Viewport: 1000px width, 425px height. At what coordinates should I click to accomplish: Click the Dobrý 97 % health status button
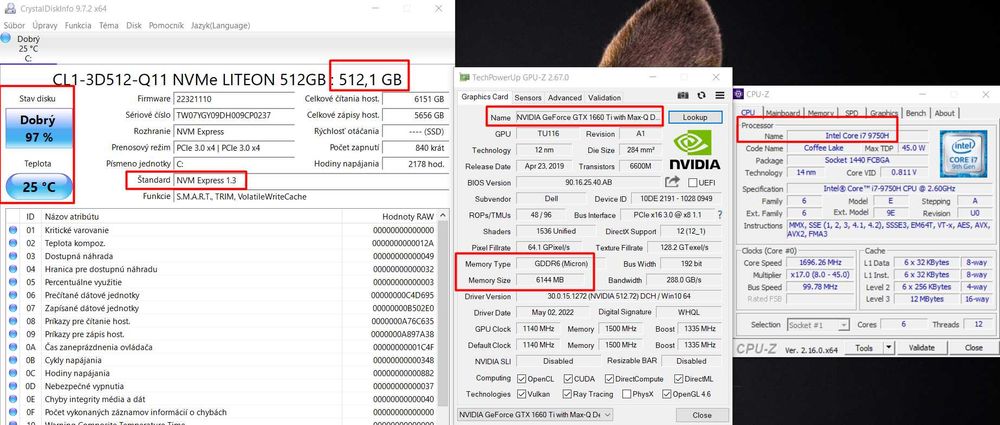[38, 128]
